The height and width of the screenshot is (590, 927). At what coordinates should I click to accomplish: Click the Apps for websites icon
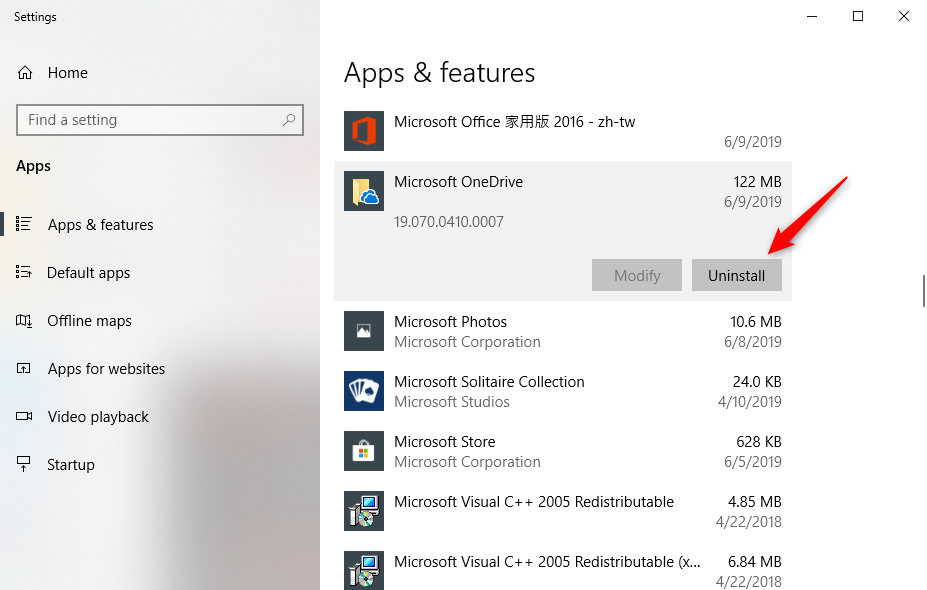click(x=24, y=368)
